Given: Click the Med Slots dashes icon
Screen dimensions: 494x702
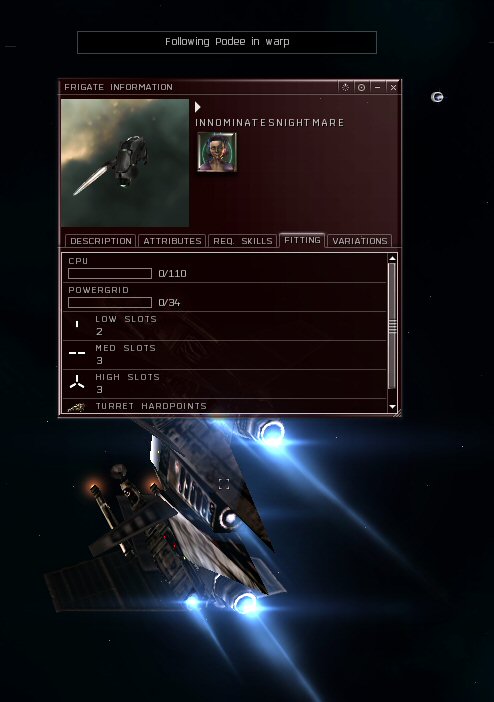Looking at the screenshot, I should 77,353.
